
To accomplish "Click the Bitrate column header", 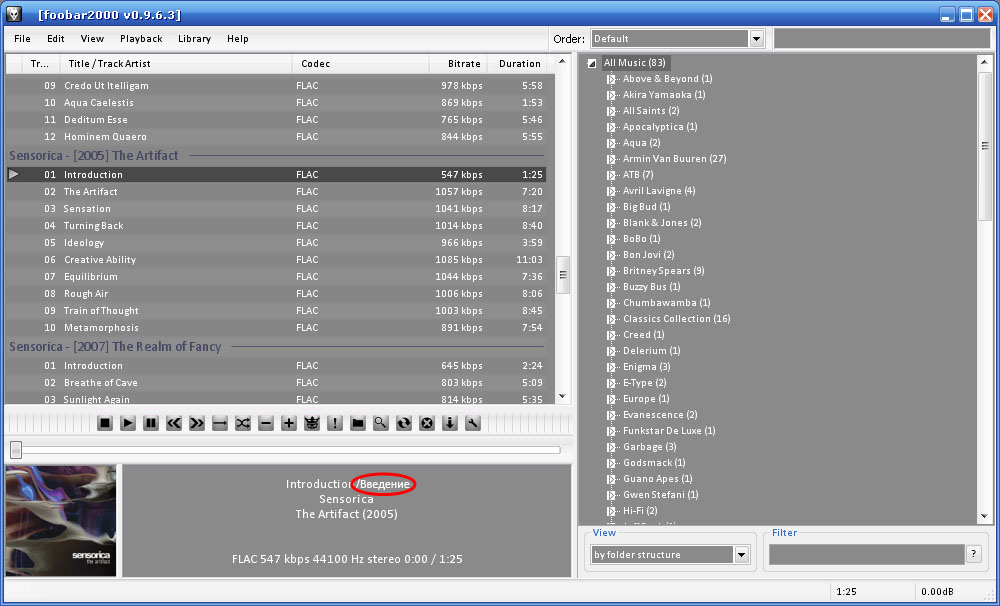I will tap(459, 64).
